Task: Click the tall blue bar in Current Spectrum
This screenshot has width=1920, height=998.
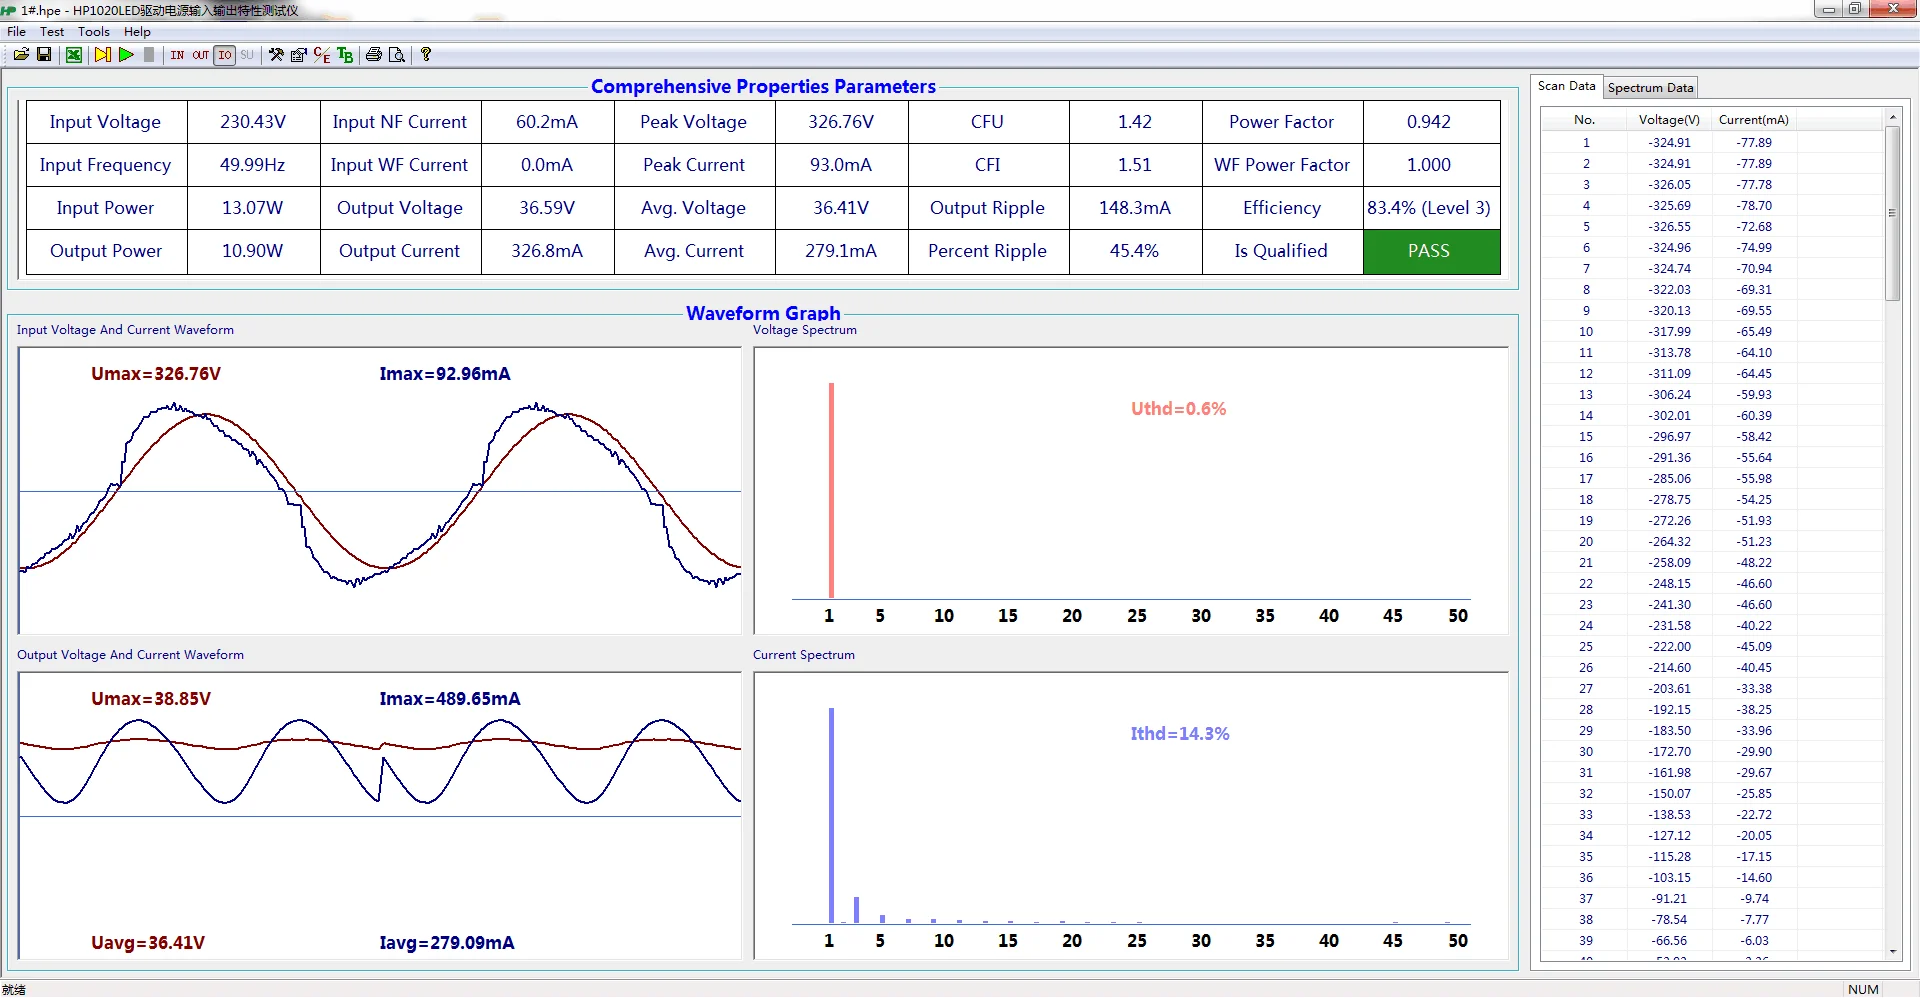Action: pos(831,815)
